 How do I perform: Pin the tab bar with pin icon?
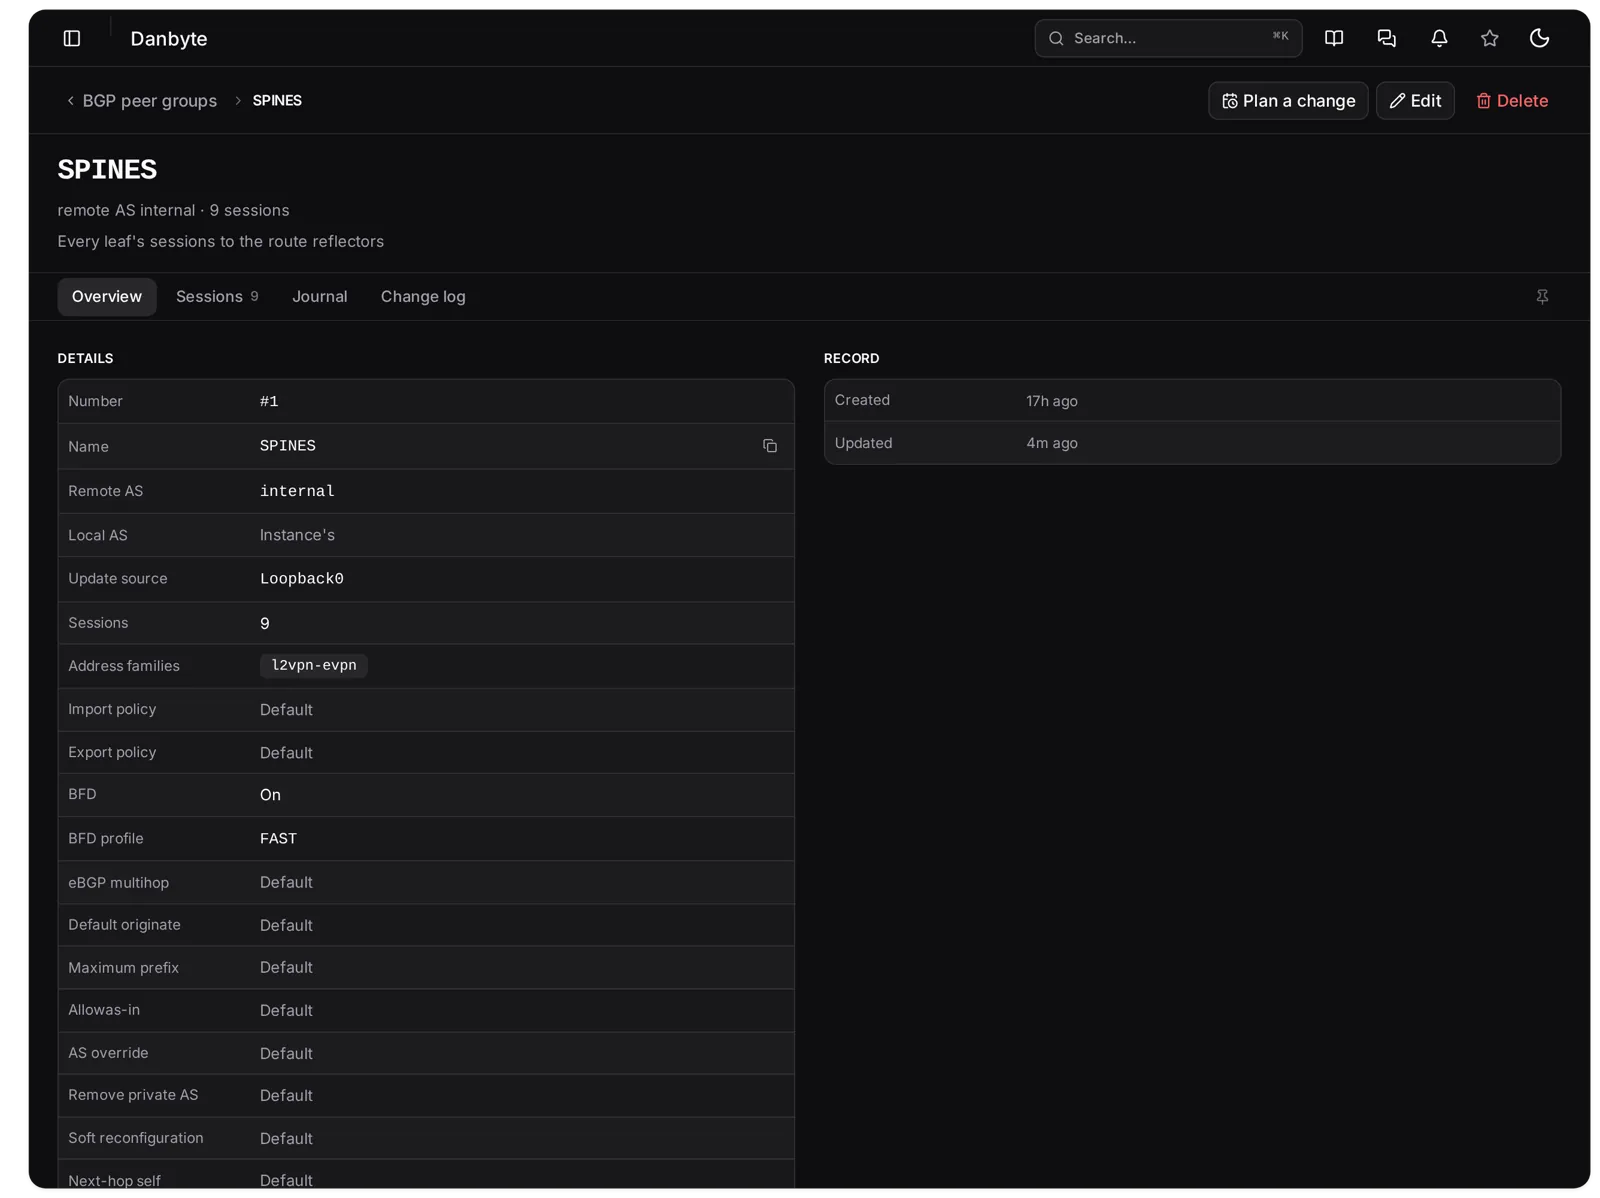tap(1542, 297)
